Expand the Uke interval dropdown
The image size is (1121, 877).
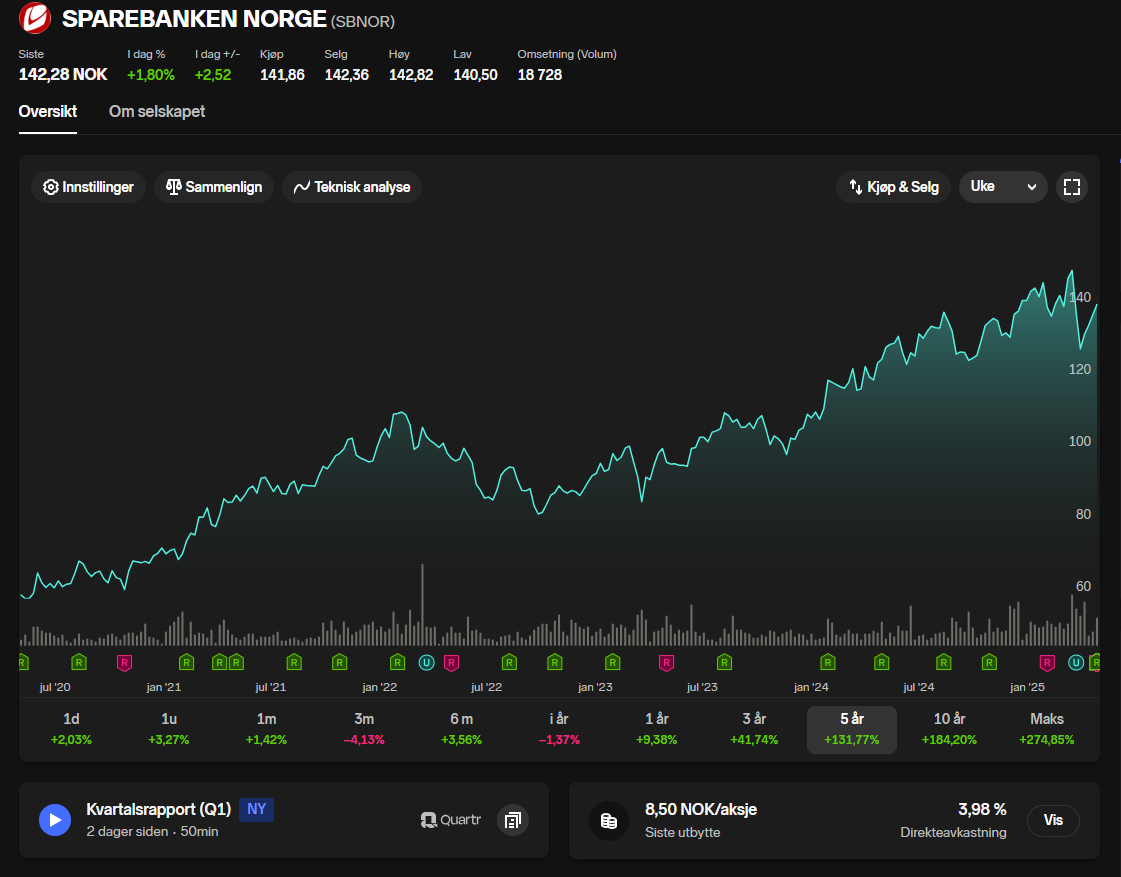[1003, 187]
